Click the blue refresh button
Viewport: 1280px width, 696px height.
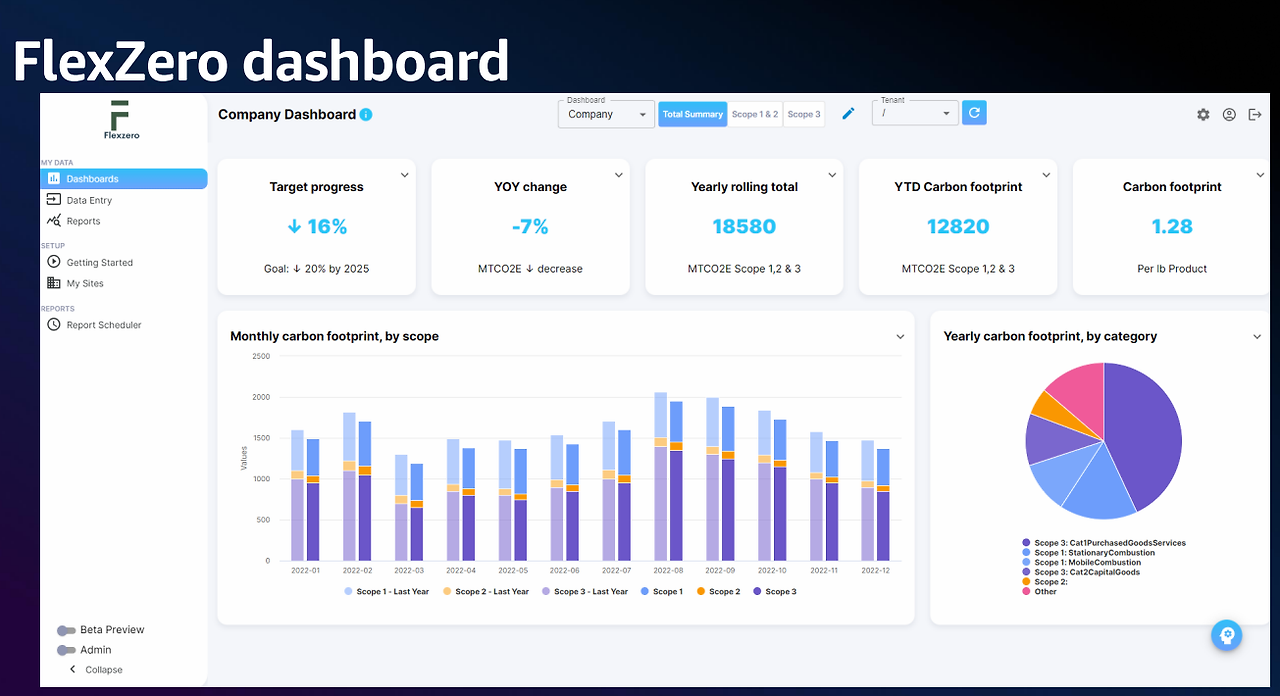974,112
